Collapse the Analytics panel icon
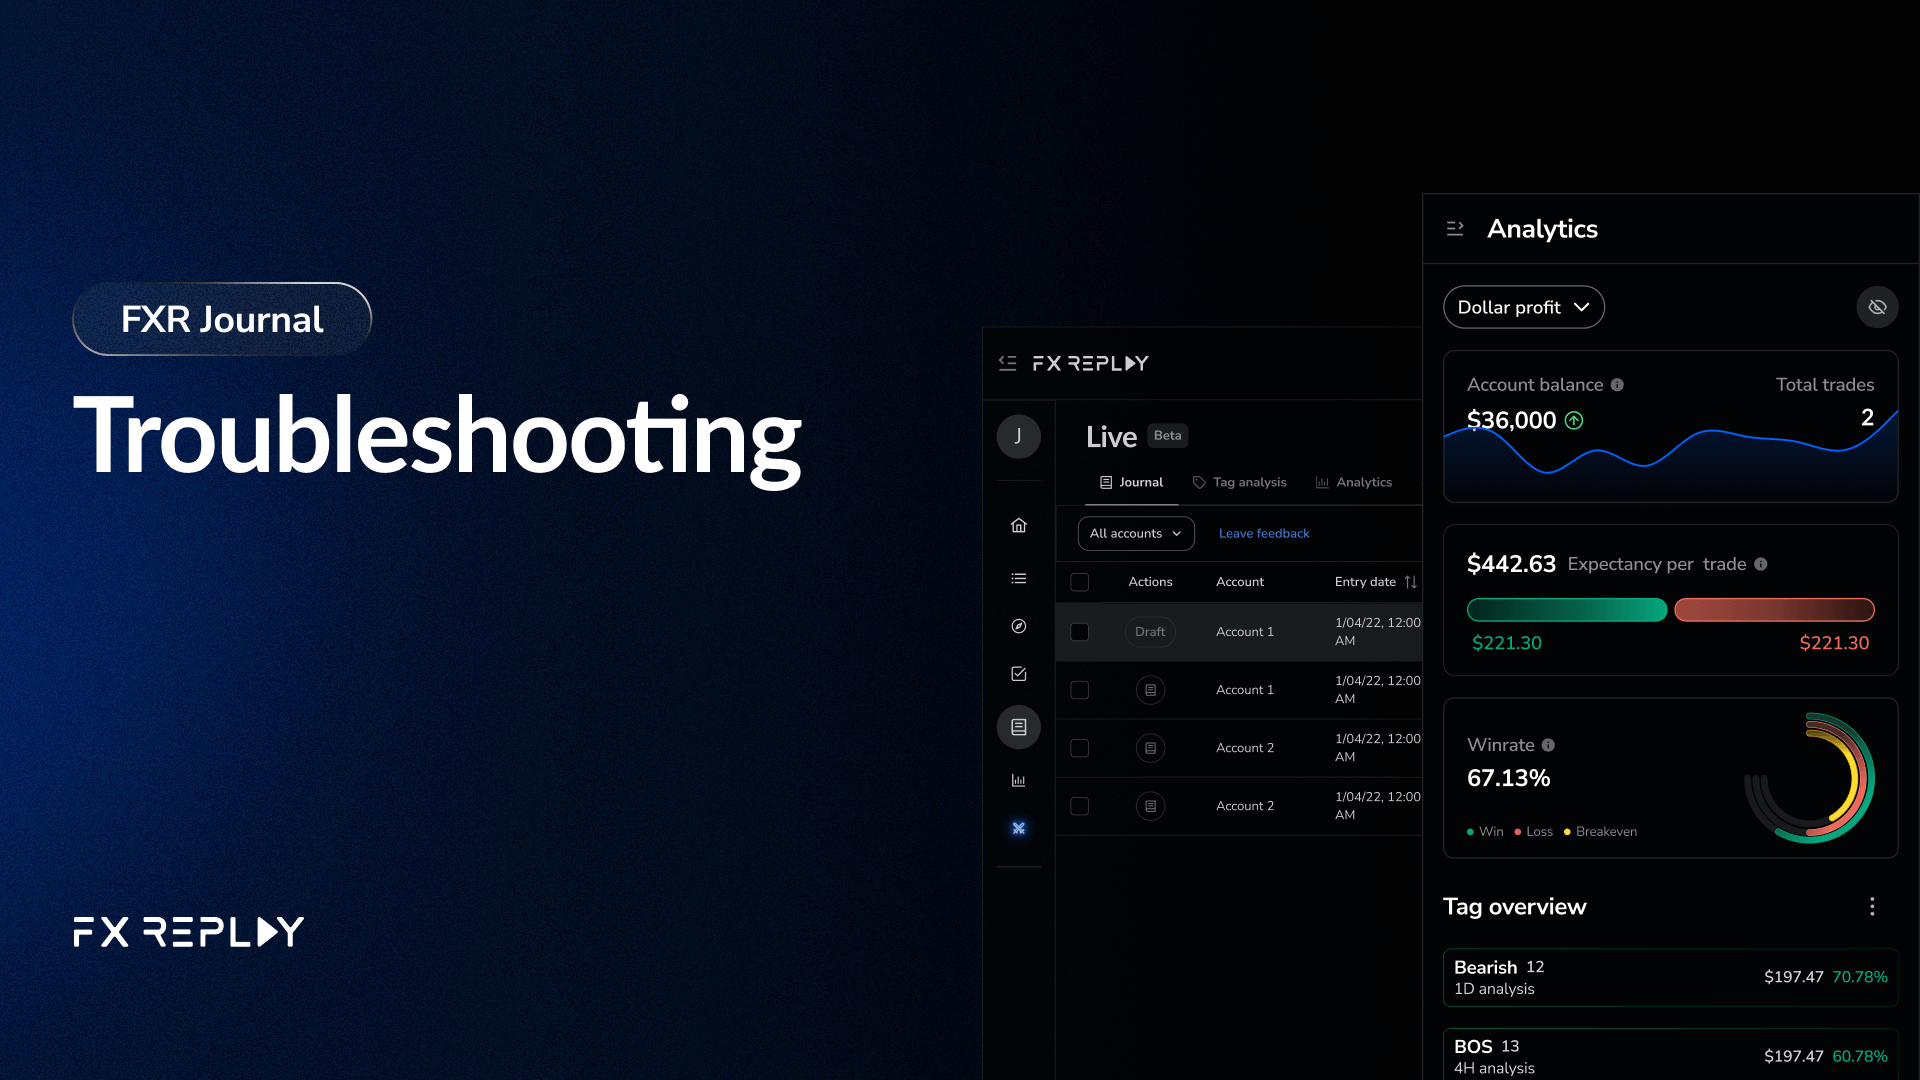Image resolution: width=1920 pixels, height=1080 pixels. click(1455, 229)
